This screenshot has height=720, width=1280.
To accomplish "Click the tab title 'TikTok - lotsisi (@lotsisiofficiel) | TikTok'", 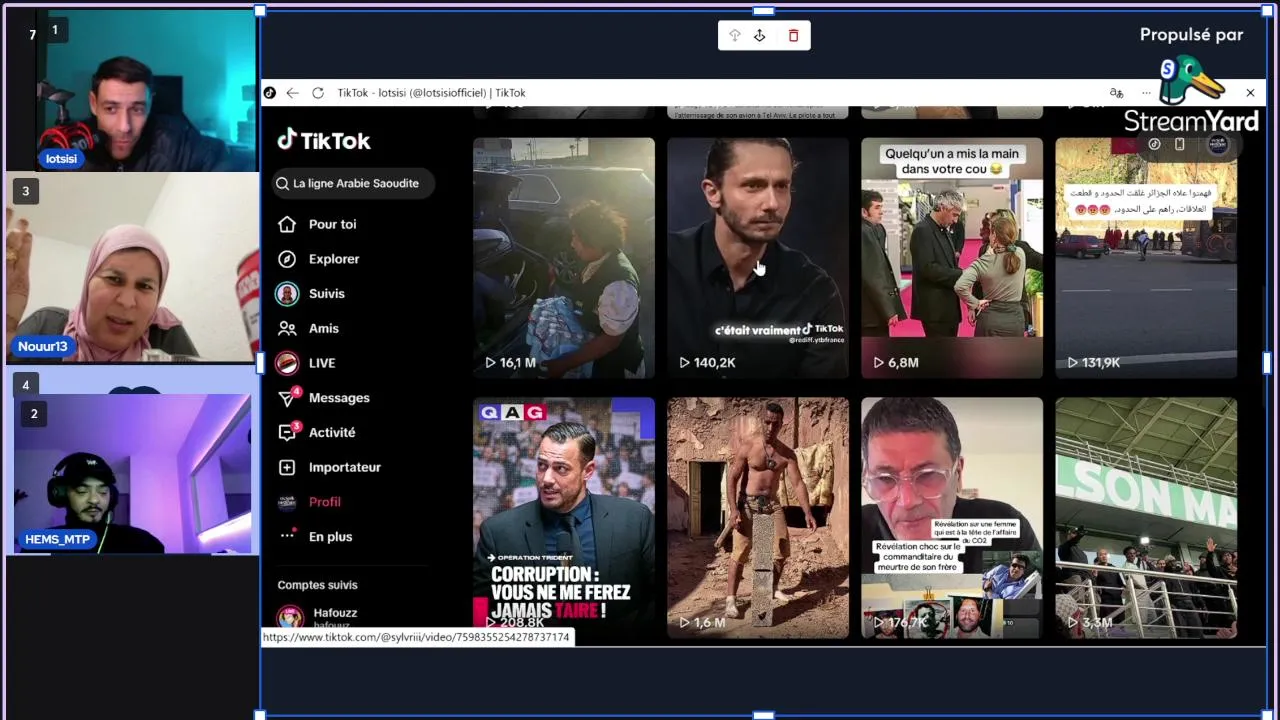I will coord(431,93).
